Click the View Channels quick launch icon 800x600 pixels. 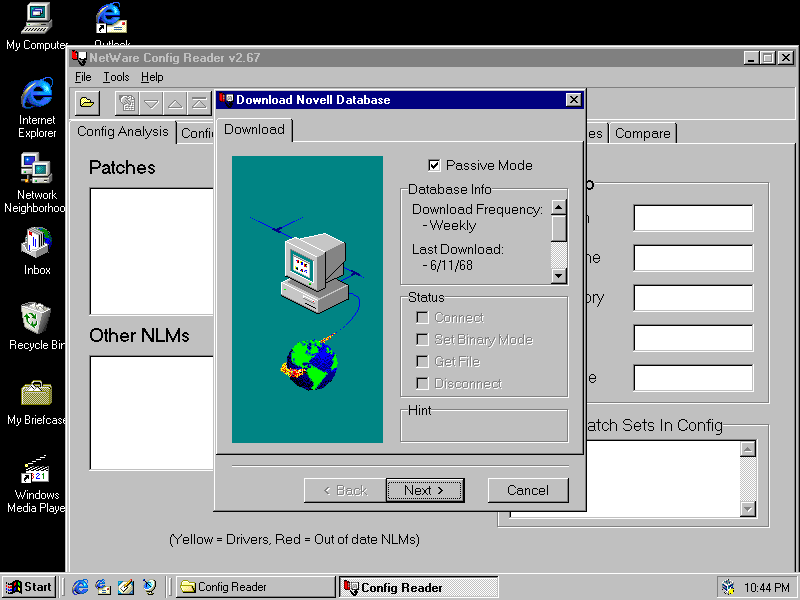click(149, 587)
